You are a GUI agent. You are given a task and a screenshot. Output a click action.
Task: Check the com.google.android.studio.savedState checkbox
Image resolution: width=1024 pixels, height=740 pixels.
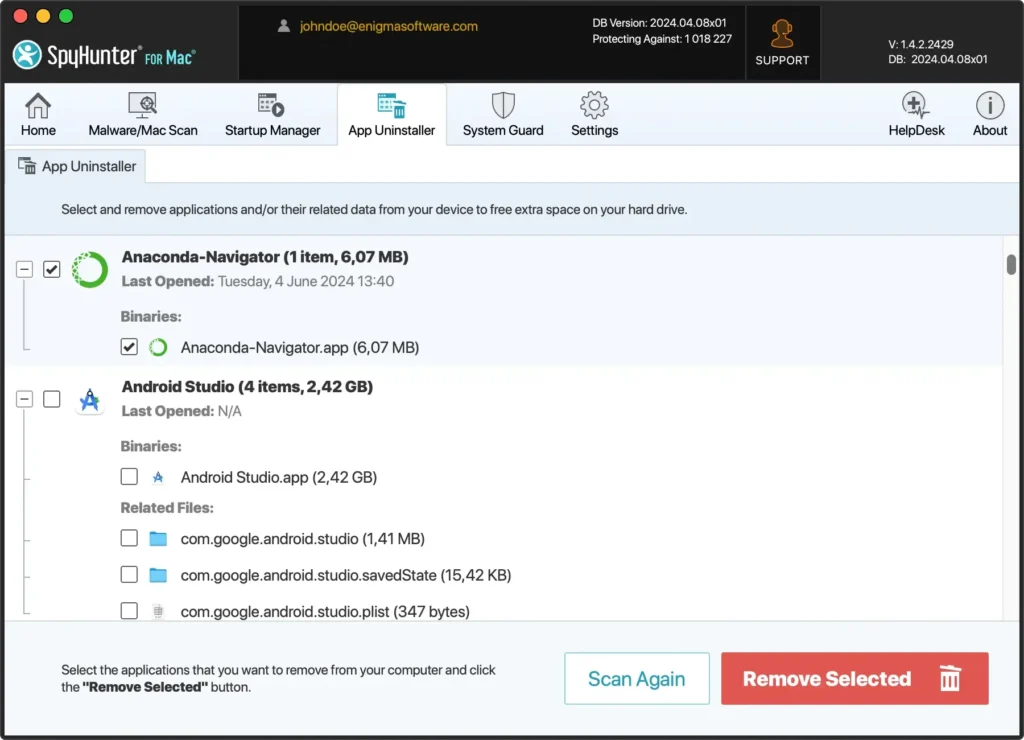[129, 574]
